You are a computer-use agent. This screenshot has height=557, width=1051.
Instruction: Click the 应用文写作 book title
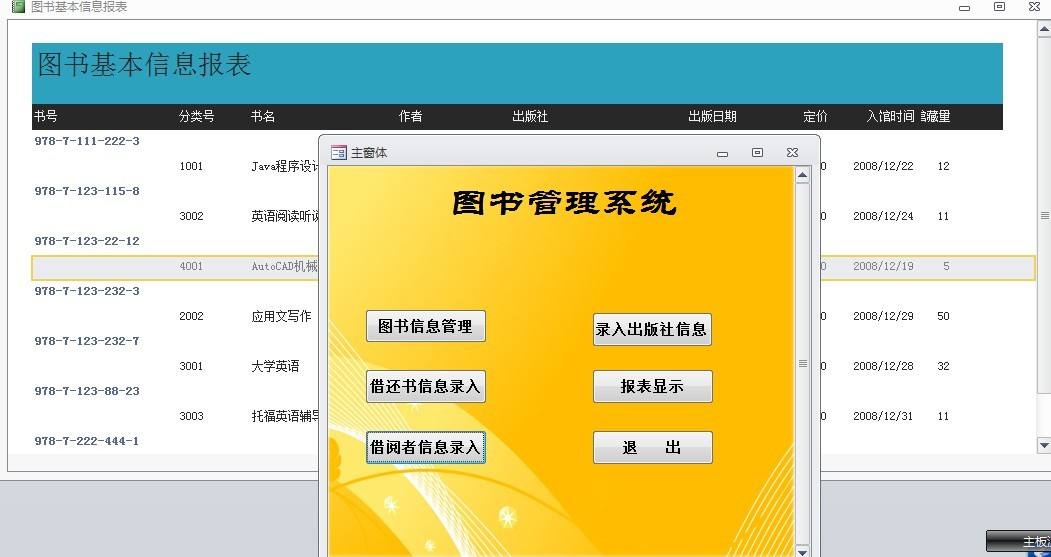pos(282,316)
